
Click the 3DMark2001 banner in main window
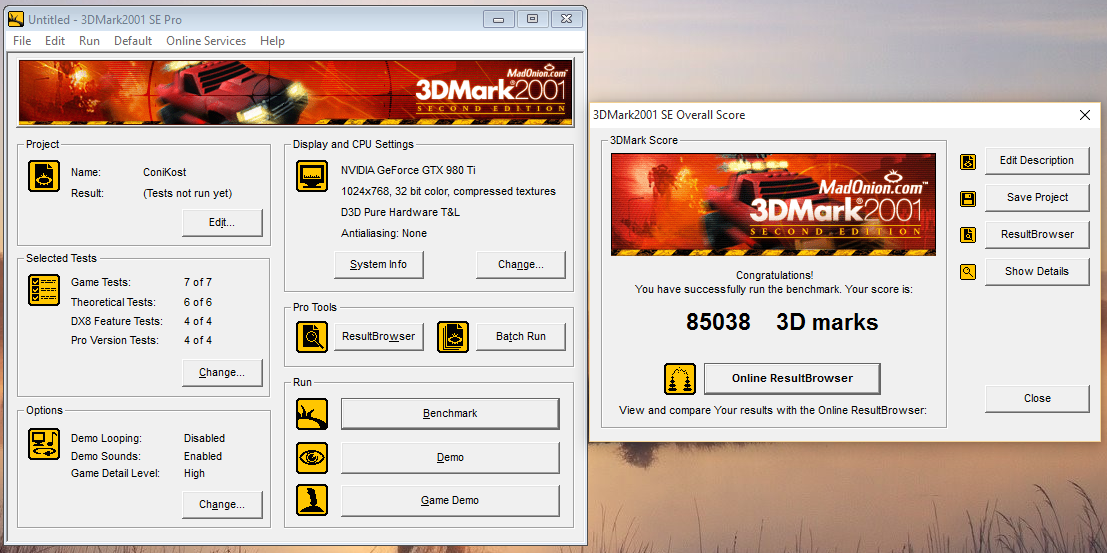295,92
